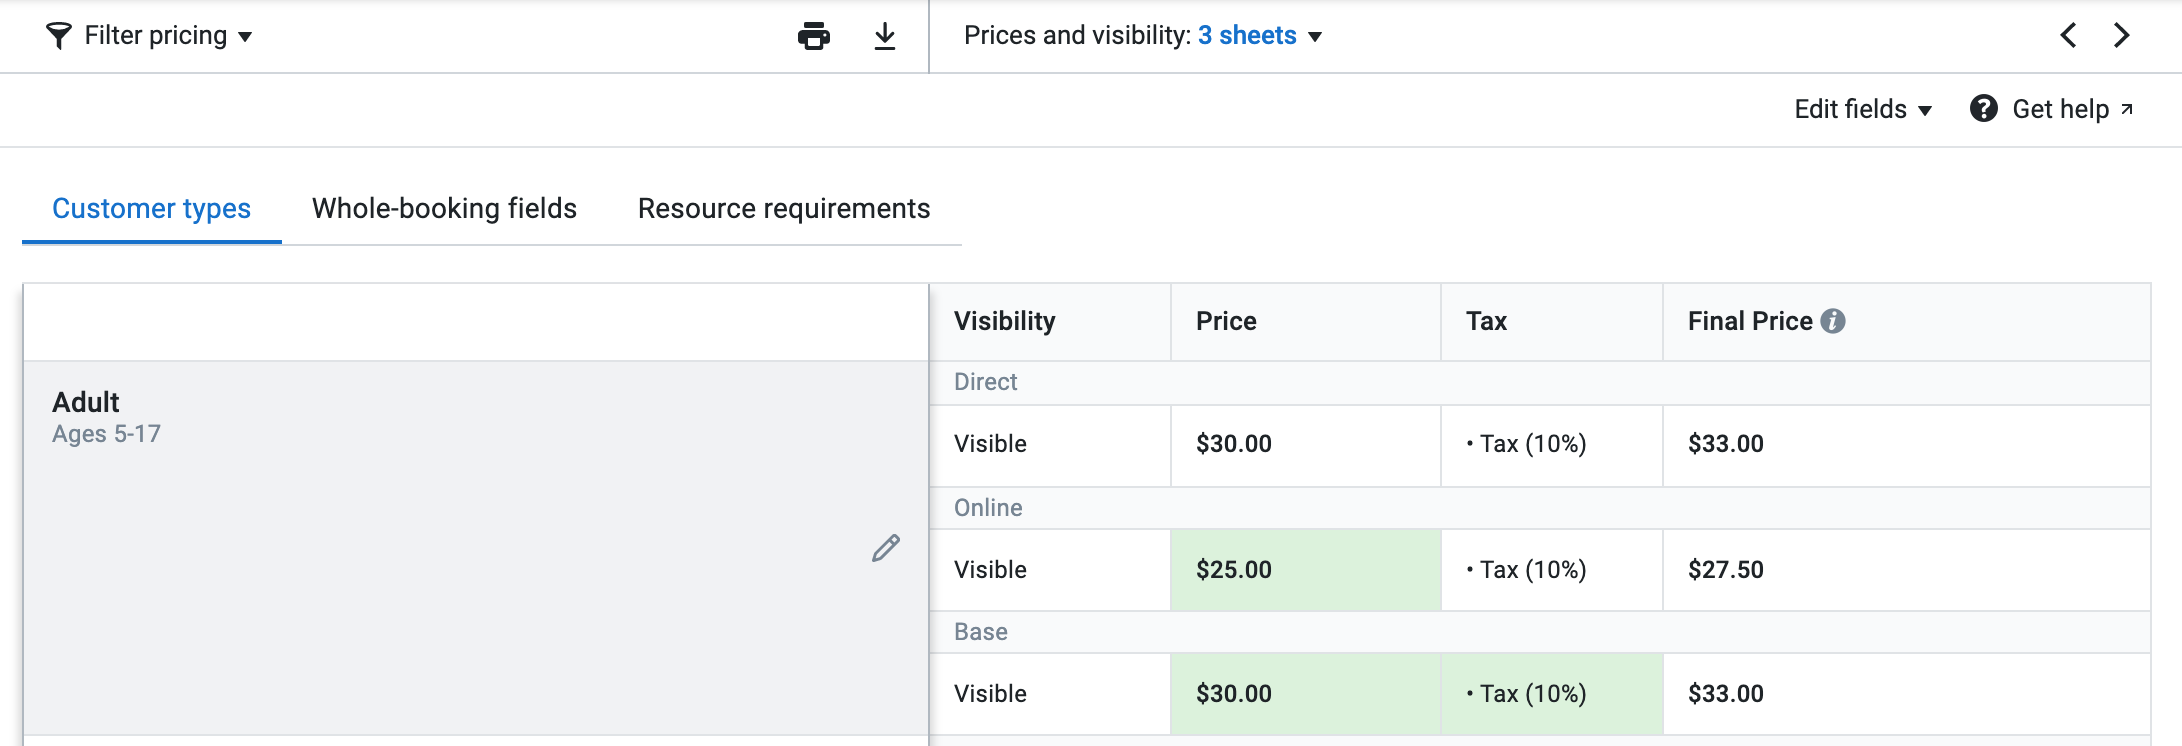The height and width of the screenshot is (746, 2182).
Task: Click the Online $25.00 price cell
Action: (x=1306, y=570)
